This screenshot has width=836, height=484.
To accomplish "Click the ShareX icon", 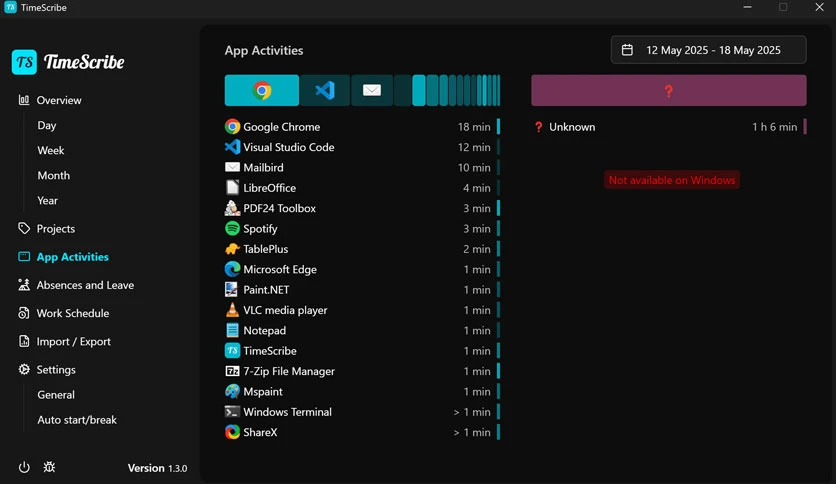I will (232, 432).
